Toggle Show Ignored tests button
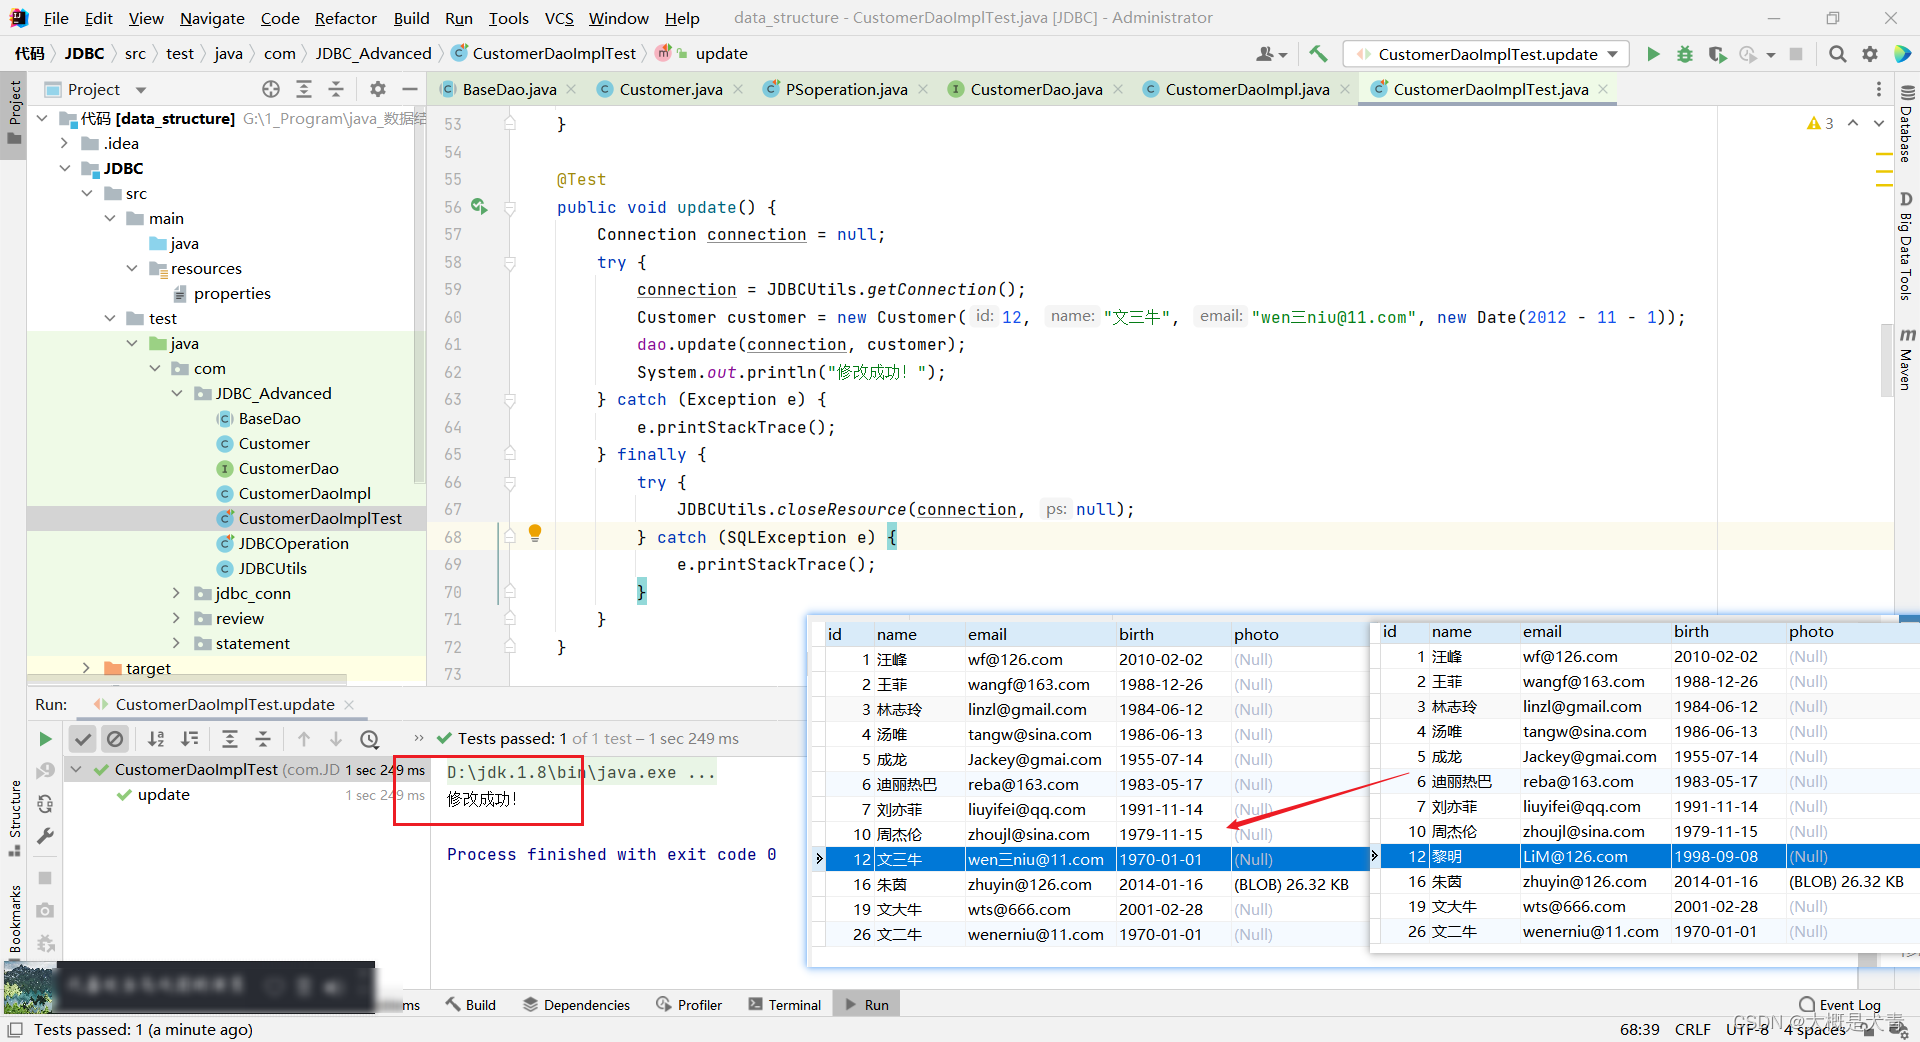Image resolution: width=1920 pixels, height=1042 pixels. click(116, 739)
